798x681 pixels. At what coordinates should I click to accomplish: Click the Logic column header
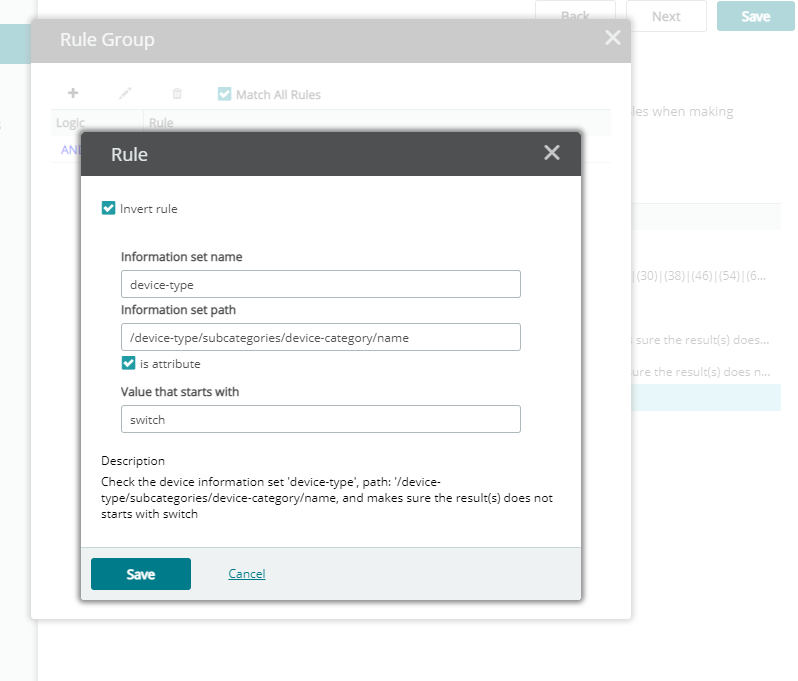coord(70,123)
